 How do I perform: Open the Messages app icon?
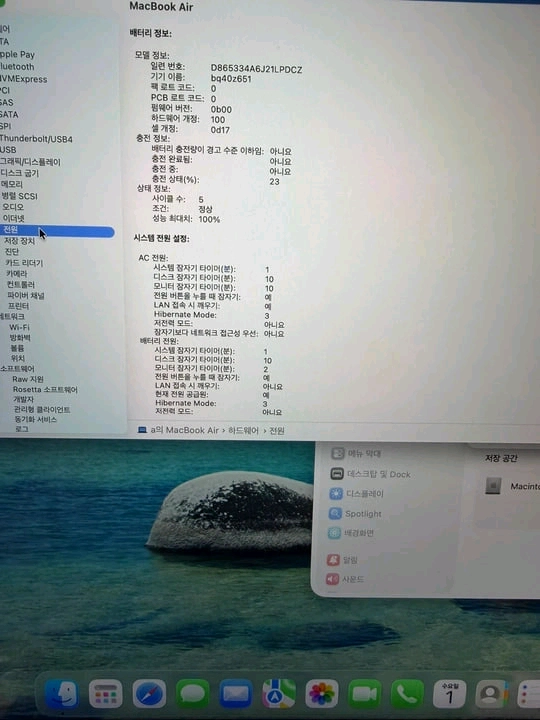[x=192, y=694]
